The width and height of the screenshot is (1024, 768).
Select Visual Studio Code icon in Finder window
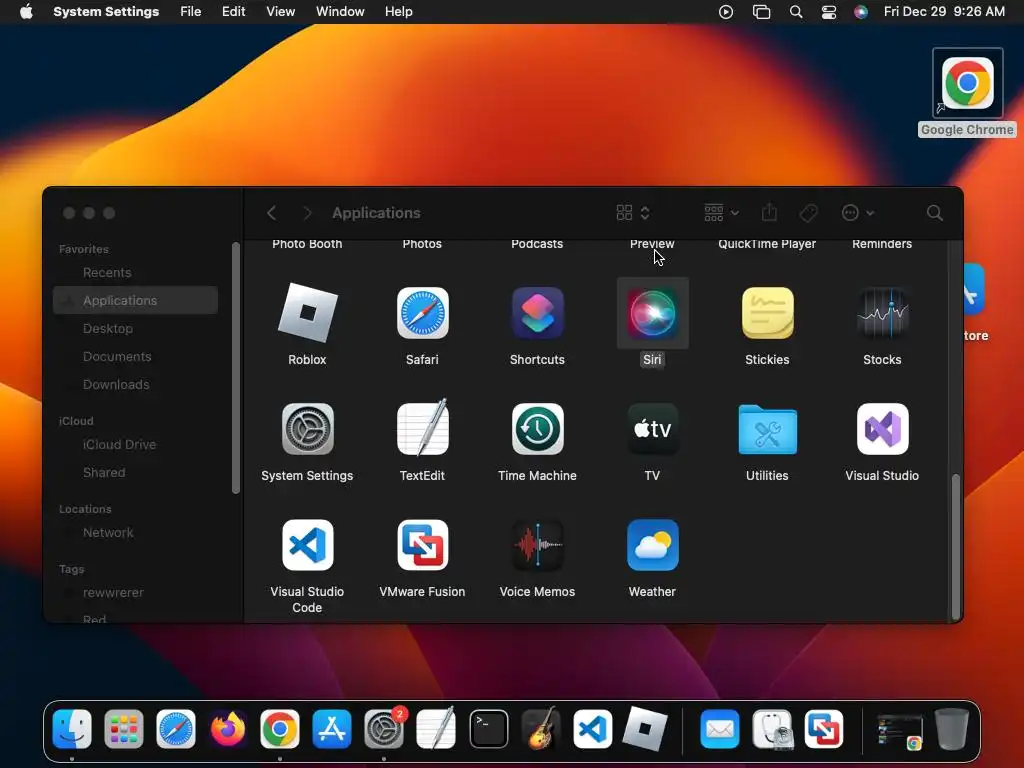(308, 545)
